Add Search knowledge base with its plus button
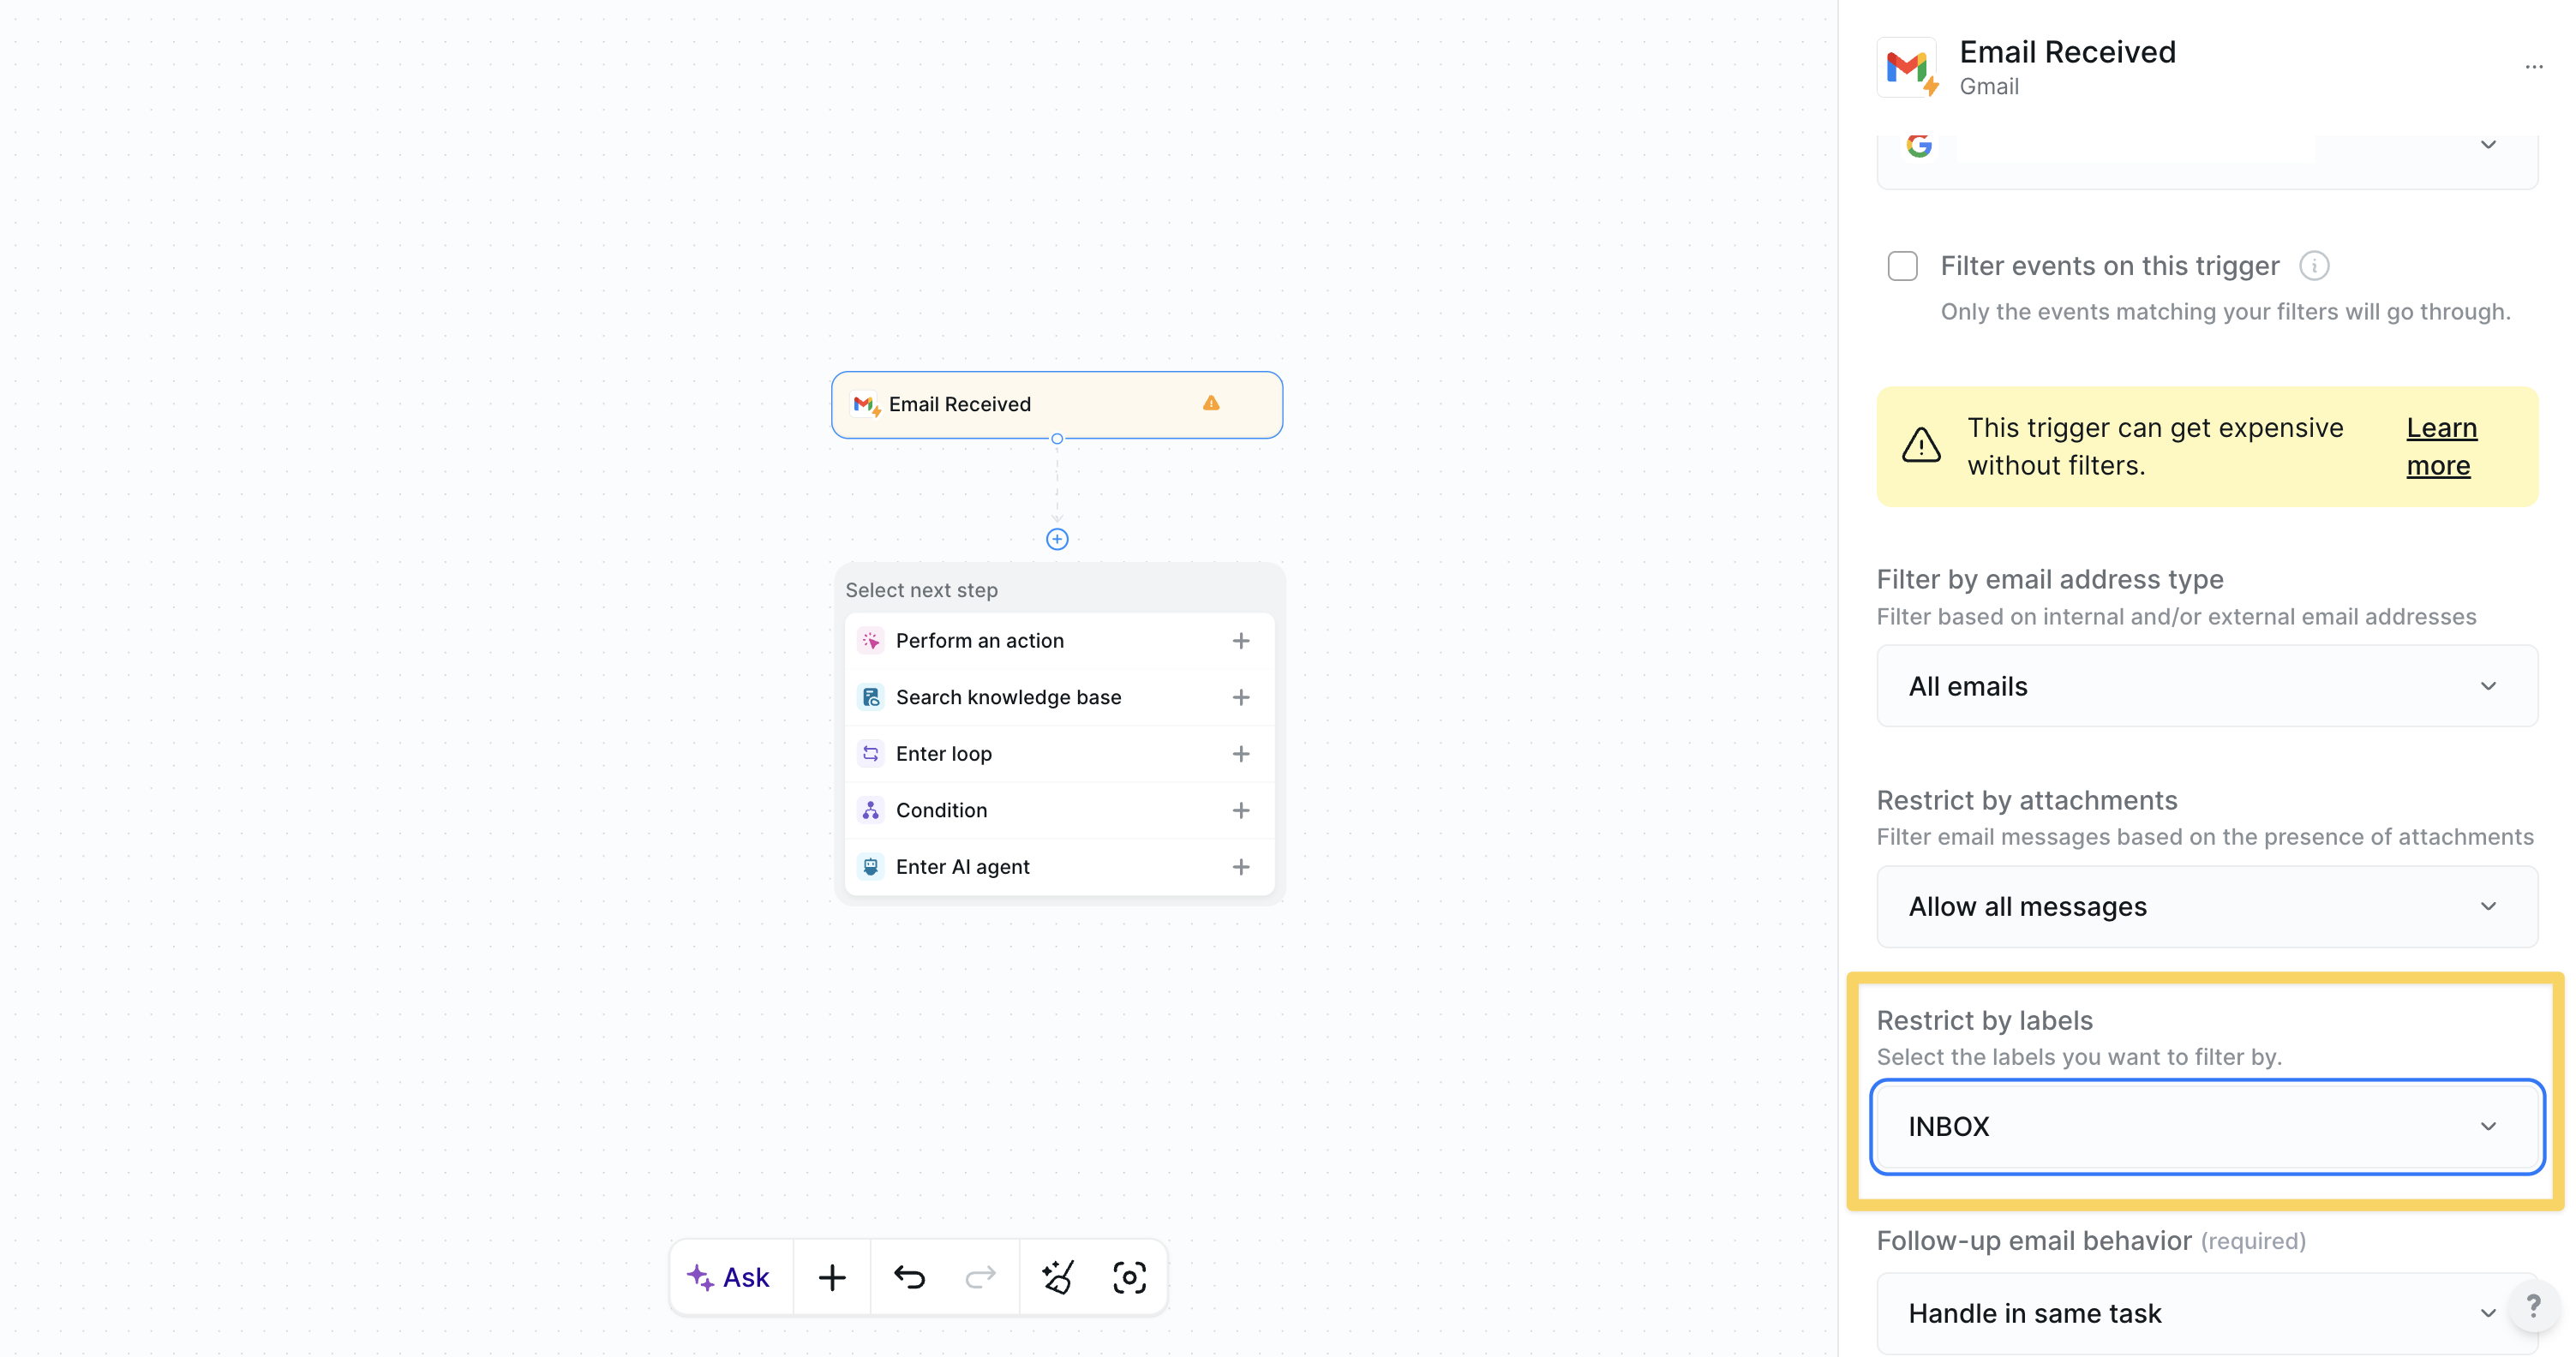Image resolution: width=2576 pixels, height=1357 pixels. (x=1241, y=697)
